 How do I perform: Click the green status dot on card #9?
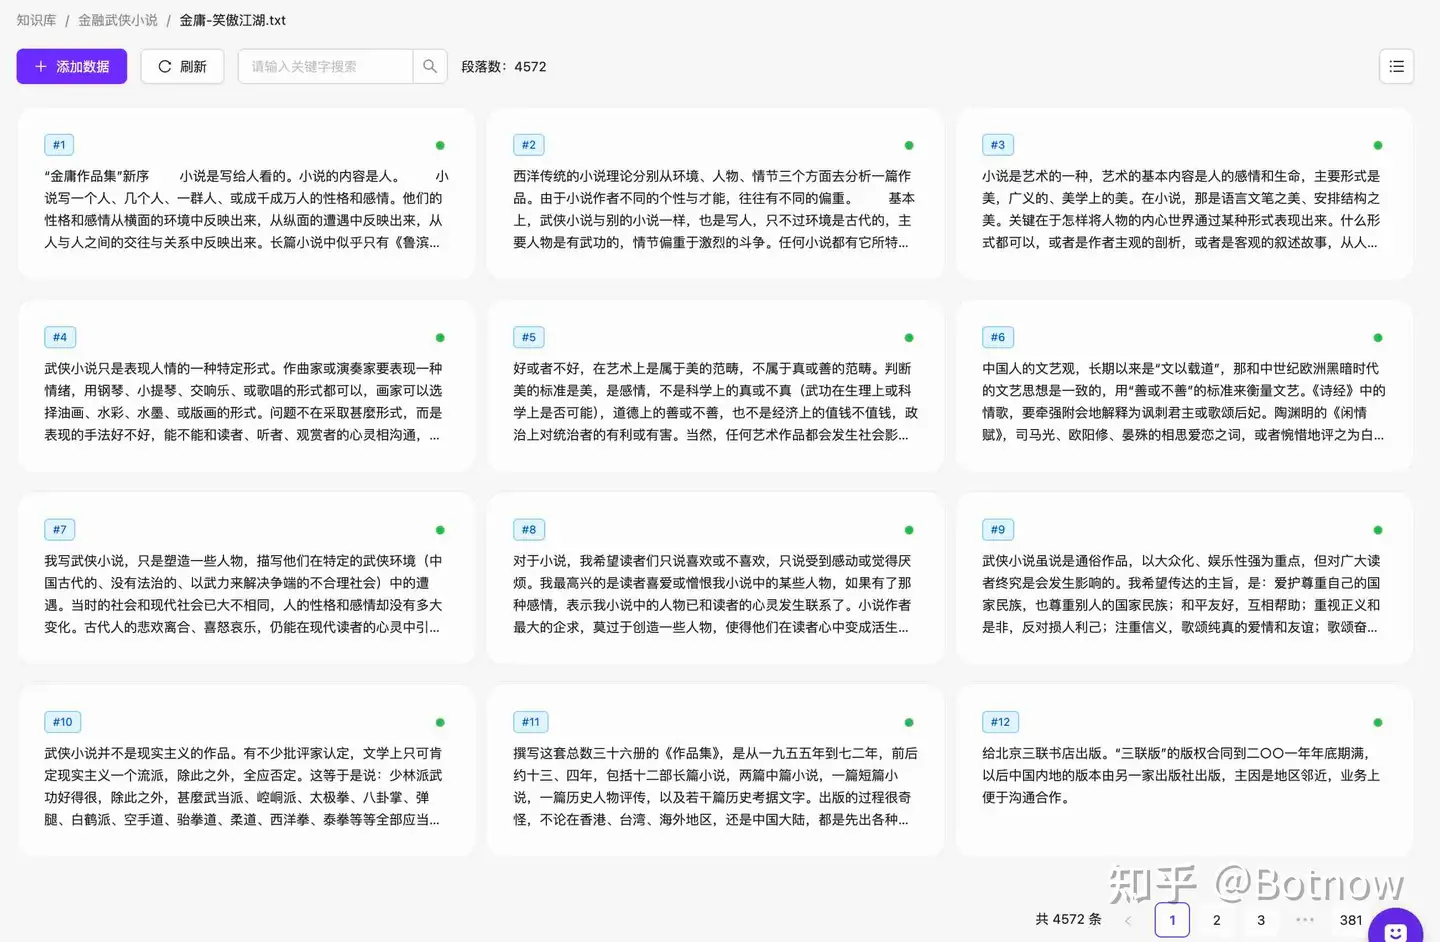point(1378,530)
